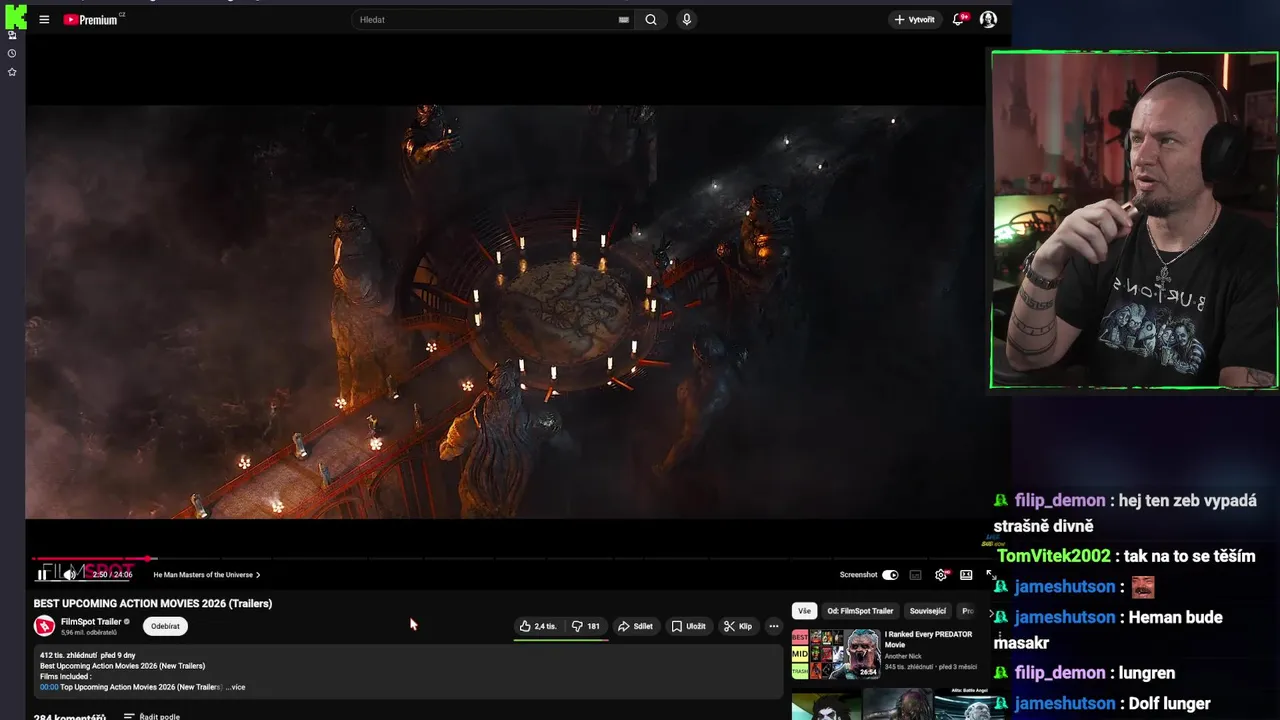1280x720 pixels.
Task: Open I Ranked Every PREDATOR Movie thumbnail
Action: (836, 654)
